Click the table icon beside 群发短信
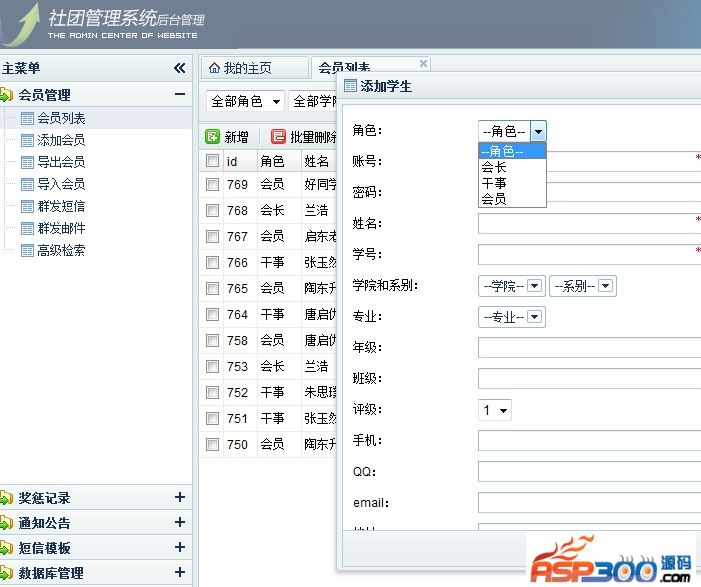This screenshot has width=701, height=587. point(27,207)
